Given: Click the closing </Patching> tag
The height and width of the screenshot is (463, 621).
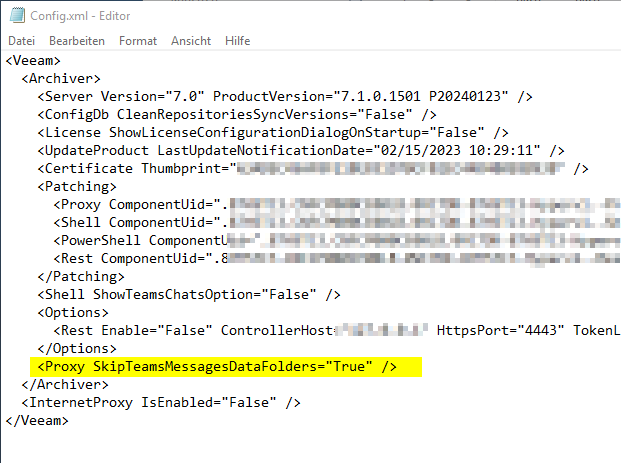Looking at the screenshot, I should [x=81, y=276].
